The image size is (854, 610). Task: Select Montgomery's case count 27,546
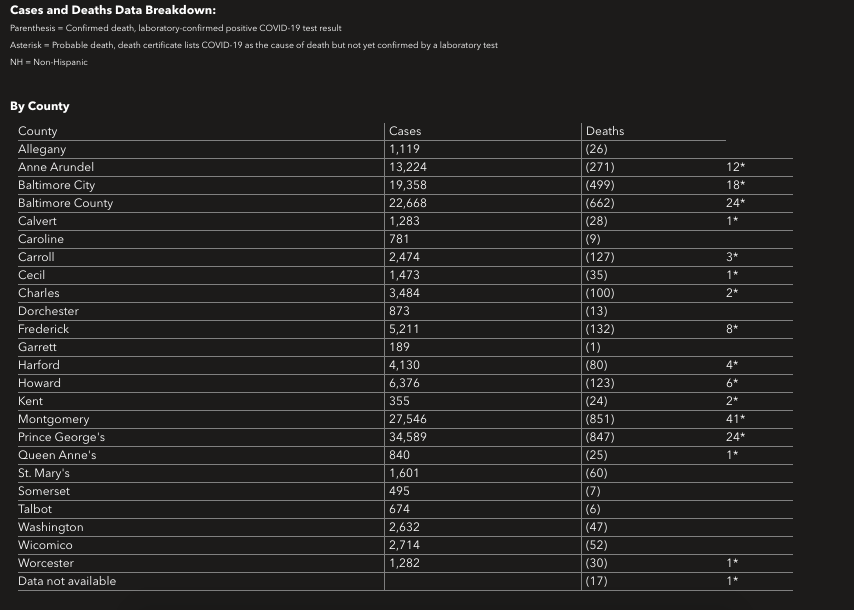408,419
